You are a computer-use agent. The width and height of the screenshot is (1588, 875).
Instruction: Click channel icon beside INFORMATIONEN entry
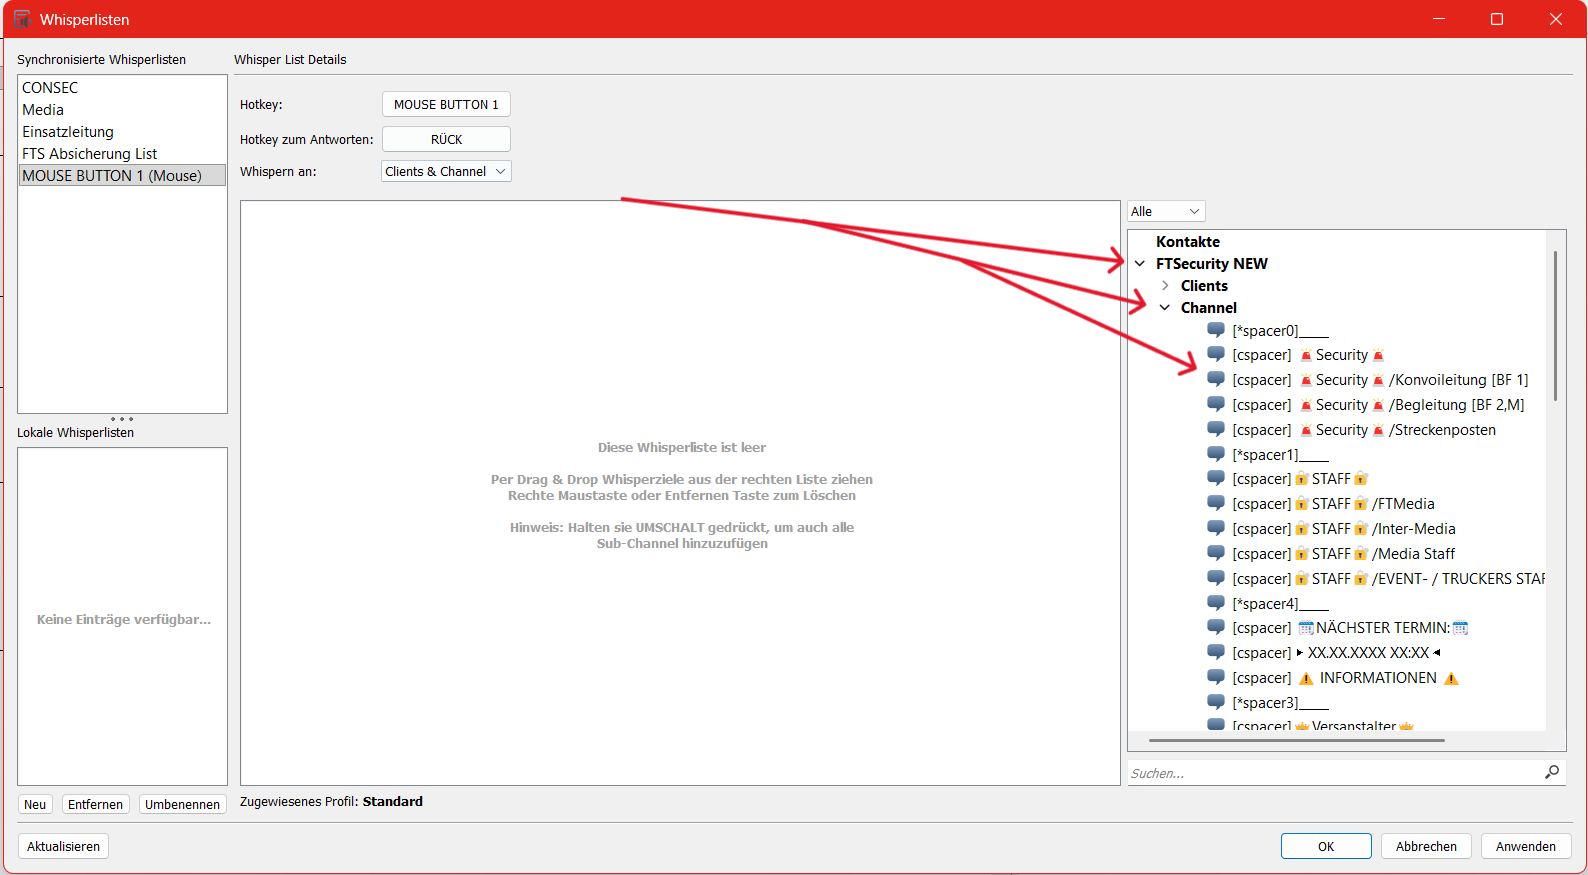coord(1215,677)
